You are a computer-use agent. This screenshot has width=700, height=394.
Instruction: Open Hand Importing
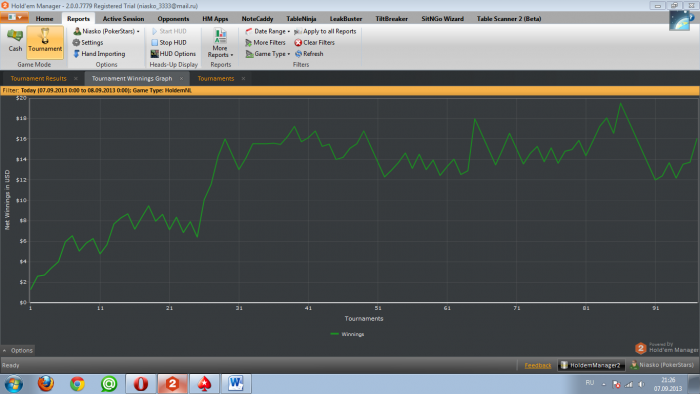point(99,54)
